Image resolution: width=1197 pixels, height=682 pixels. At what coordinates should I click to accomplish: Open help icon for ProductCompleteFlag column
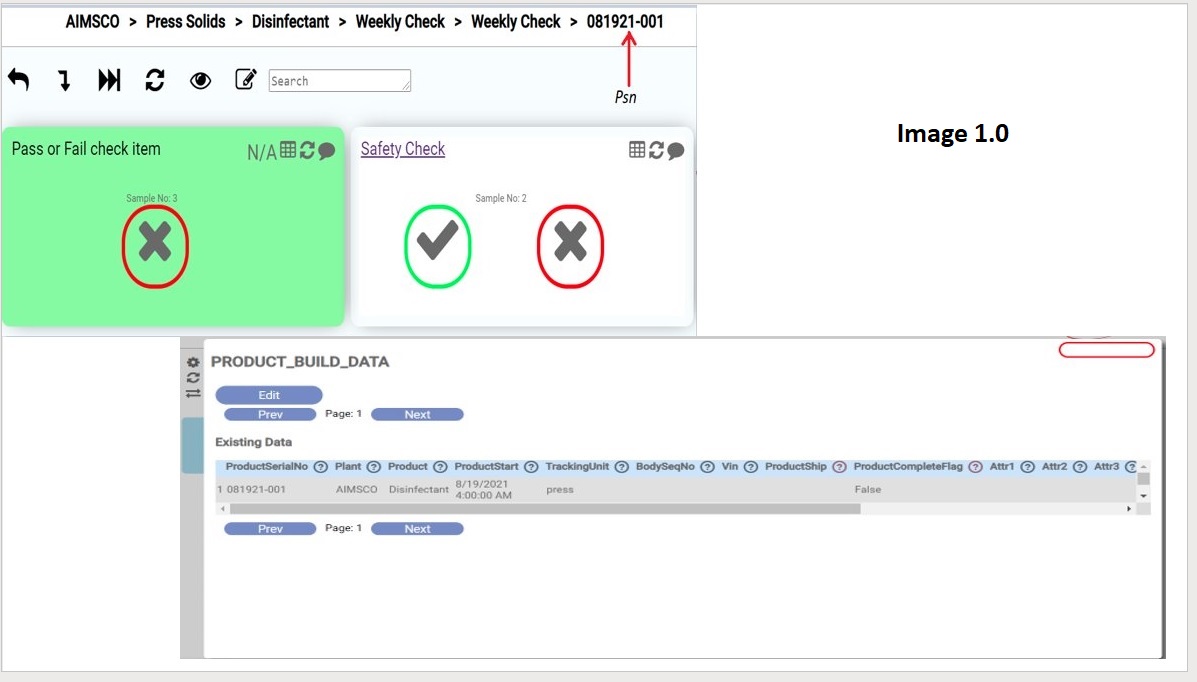[975, 467]
